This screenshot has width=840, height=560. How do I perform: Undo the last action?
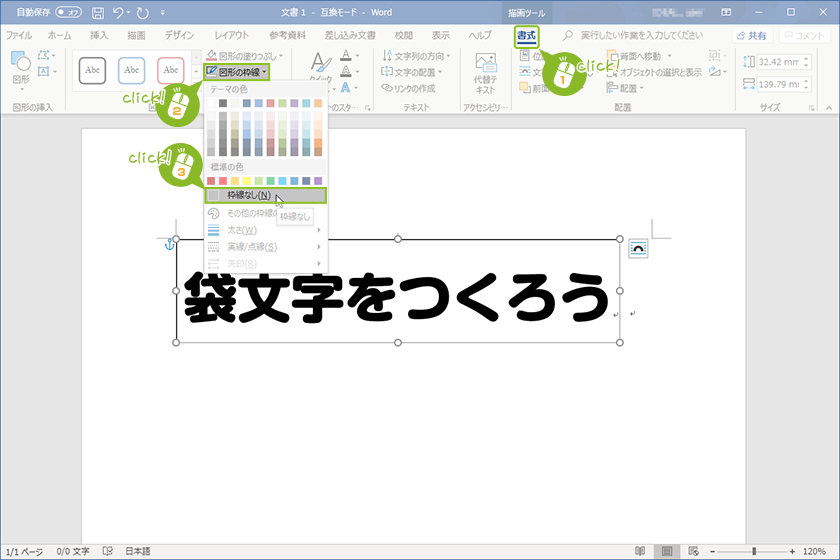coord(118,13)
